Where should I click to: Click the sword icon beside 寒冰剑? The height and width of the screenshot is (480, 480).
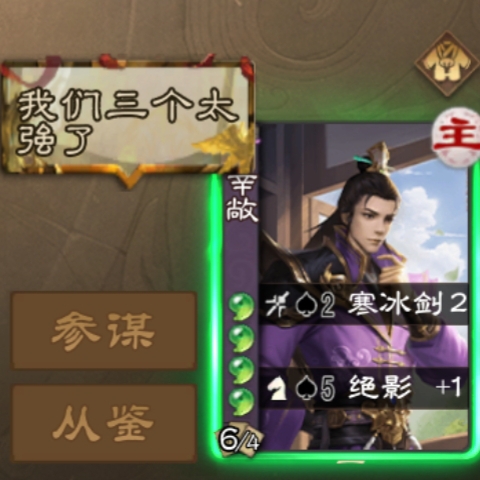point(276,305)
